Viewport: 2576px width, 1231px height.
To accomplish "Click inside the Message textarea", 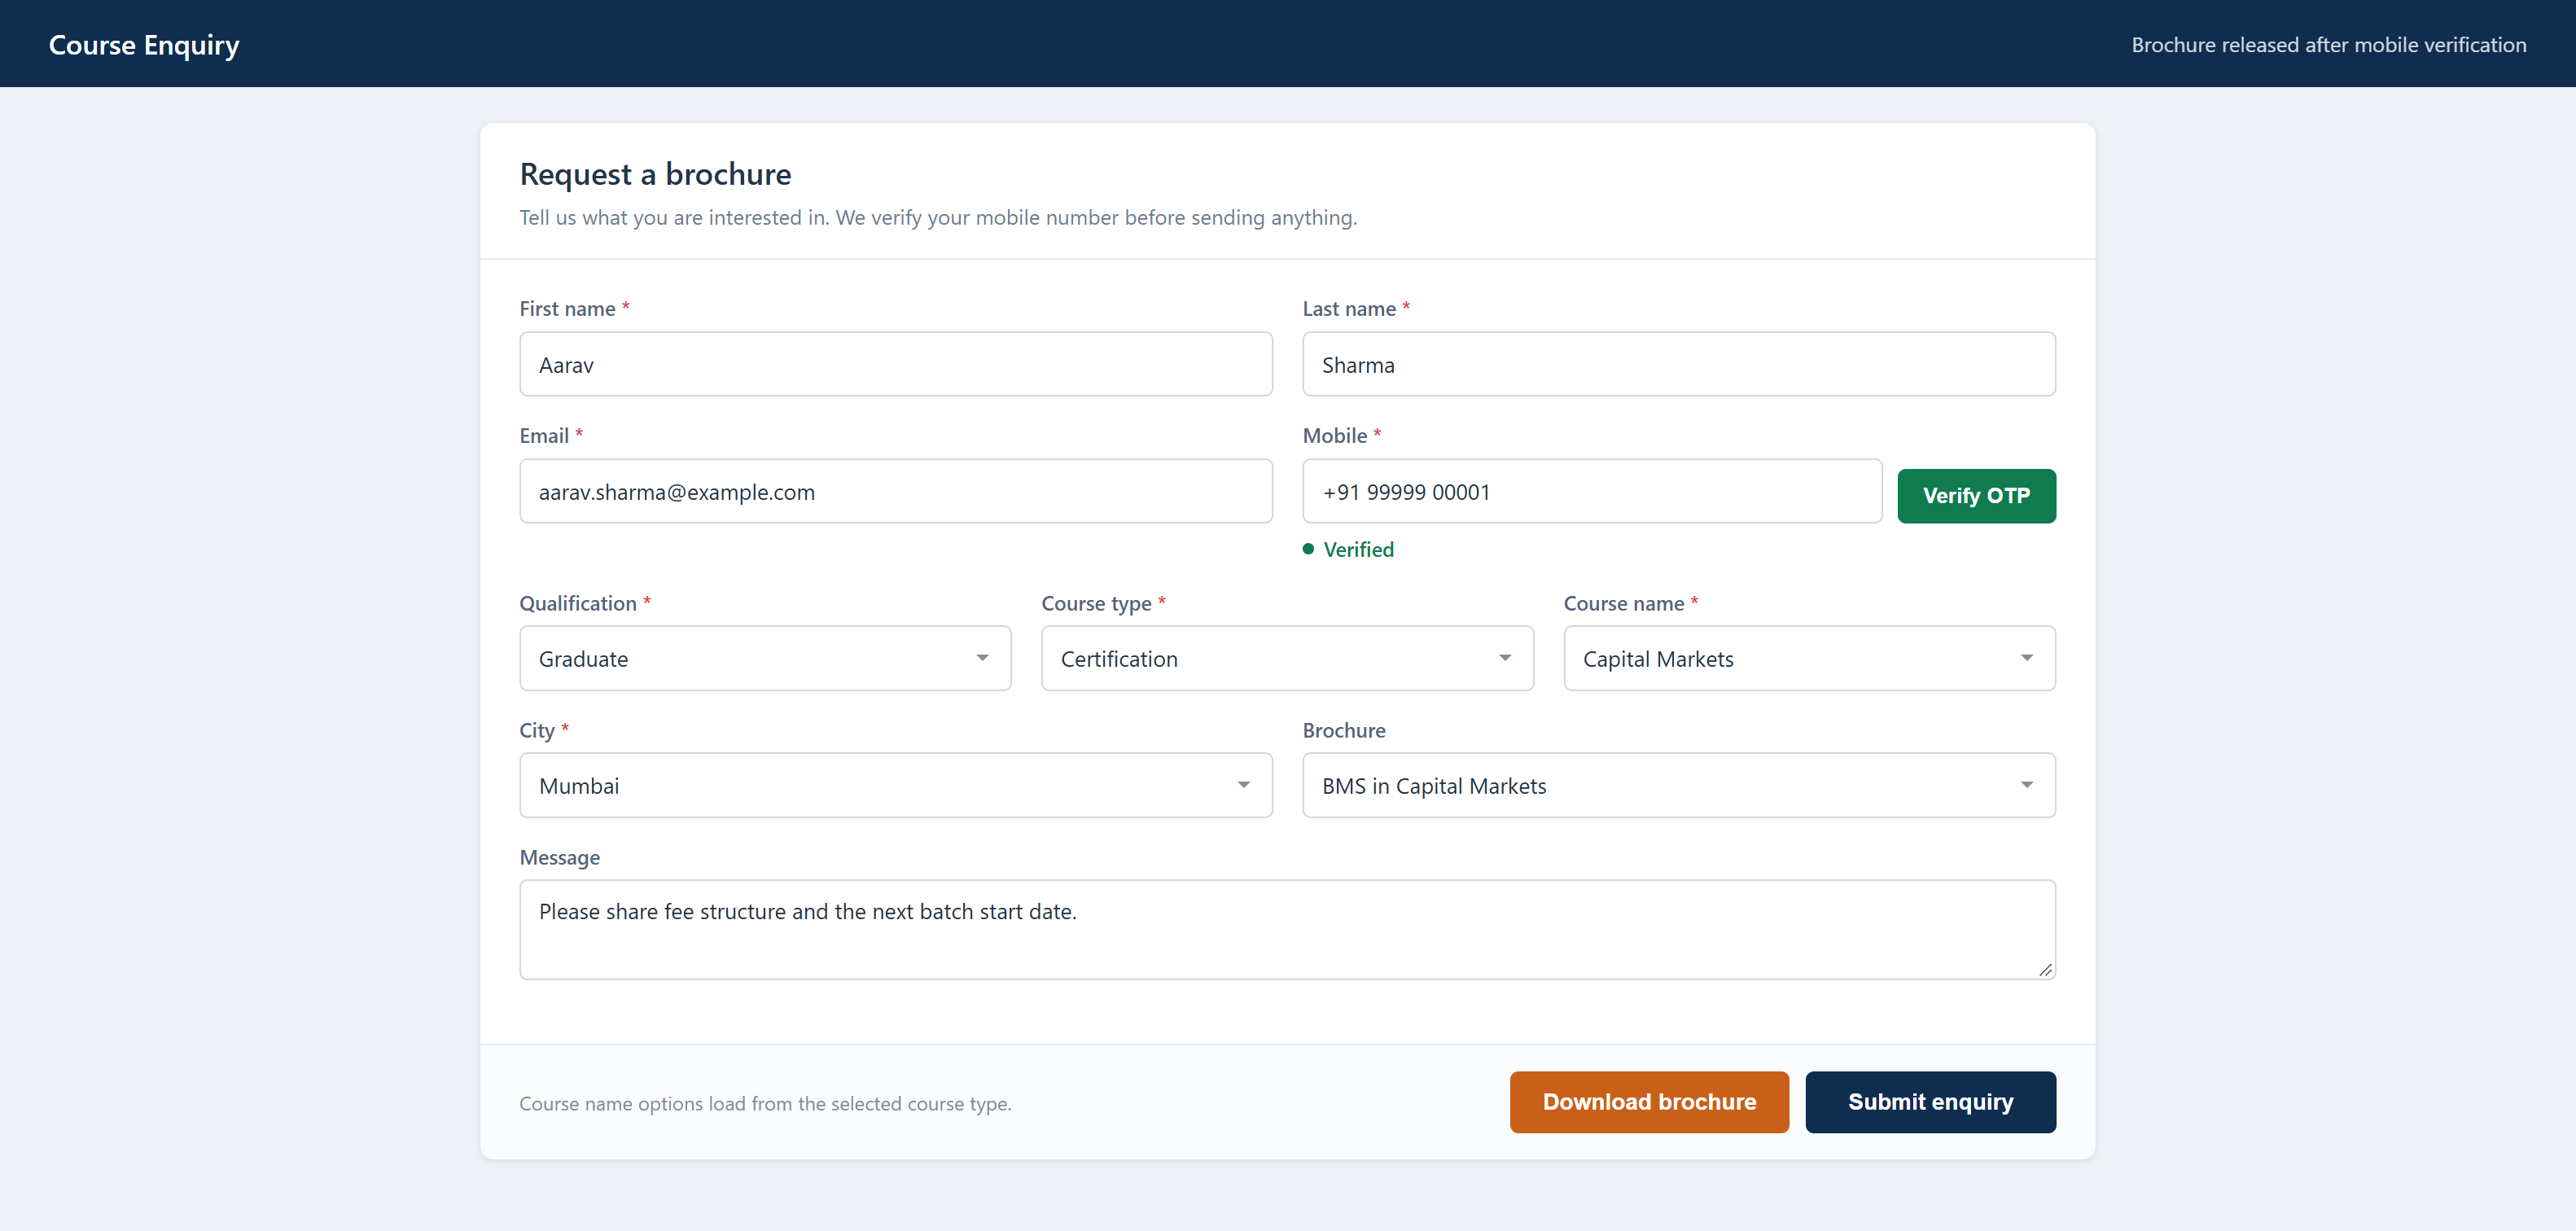I will pos(1287,929).
